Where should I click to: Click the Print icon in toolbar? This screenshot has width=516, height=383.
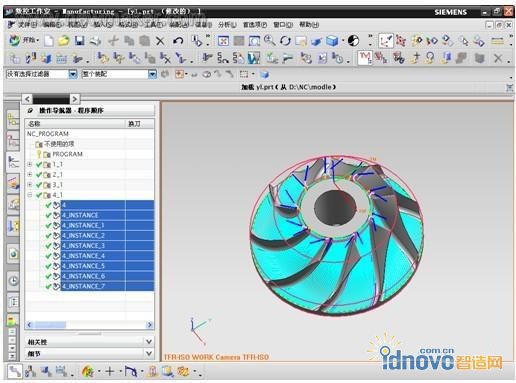click(95, 41)
